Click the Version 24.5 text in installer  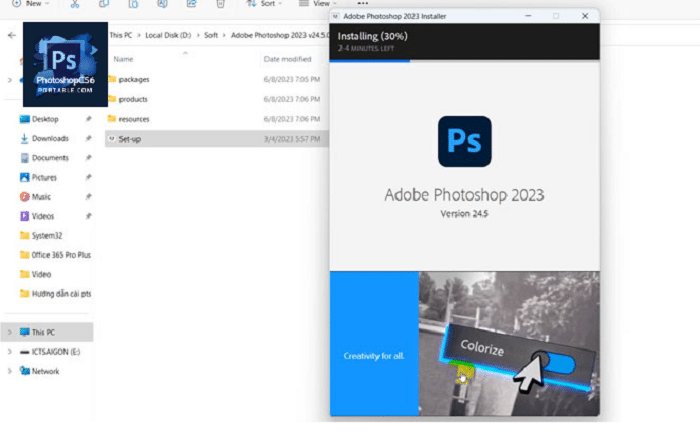tap(464, 214)
